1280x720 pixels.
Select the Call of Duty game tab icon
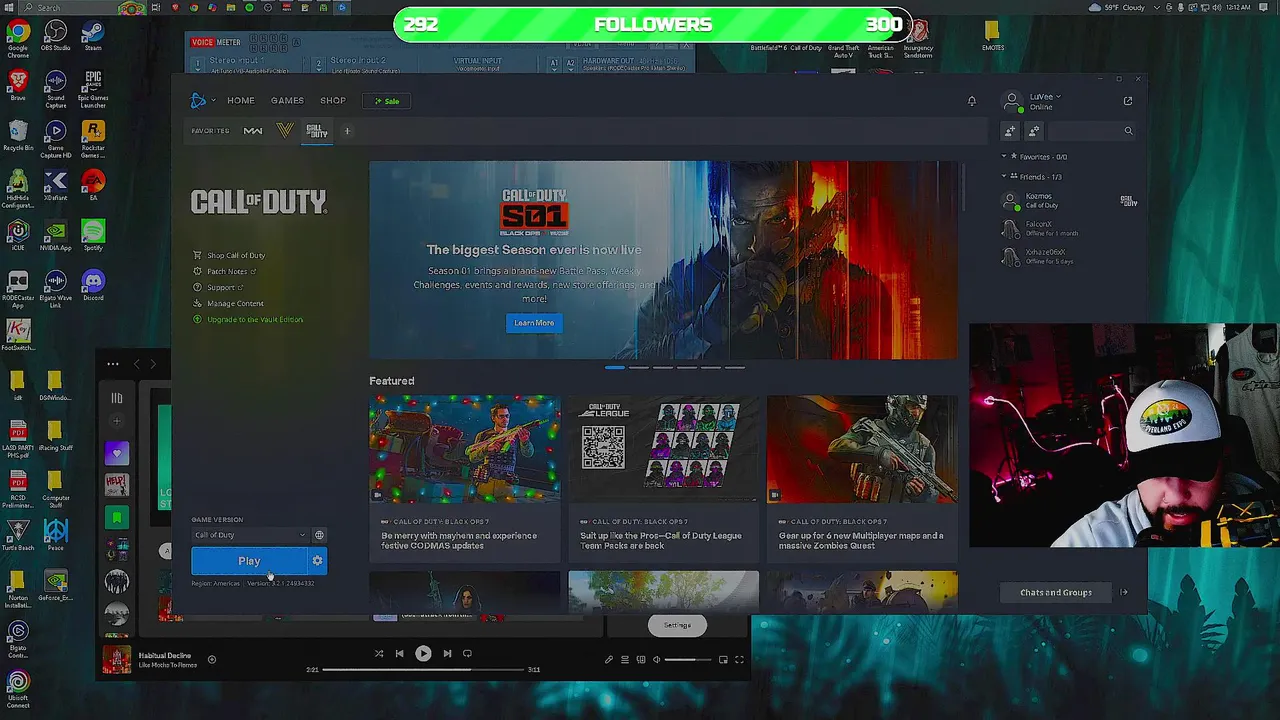tap(316, 131)
